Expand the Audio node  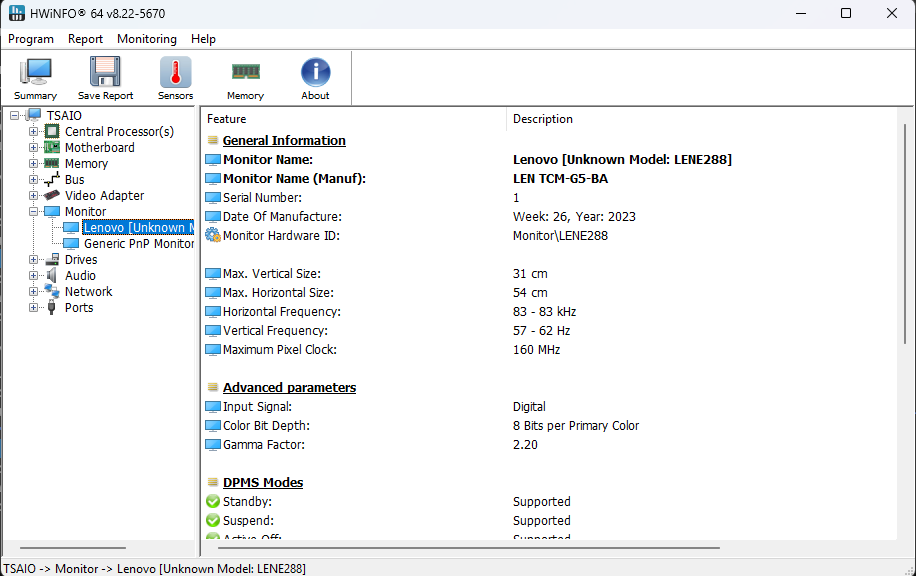[x=33, y=275]
